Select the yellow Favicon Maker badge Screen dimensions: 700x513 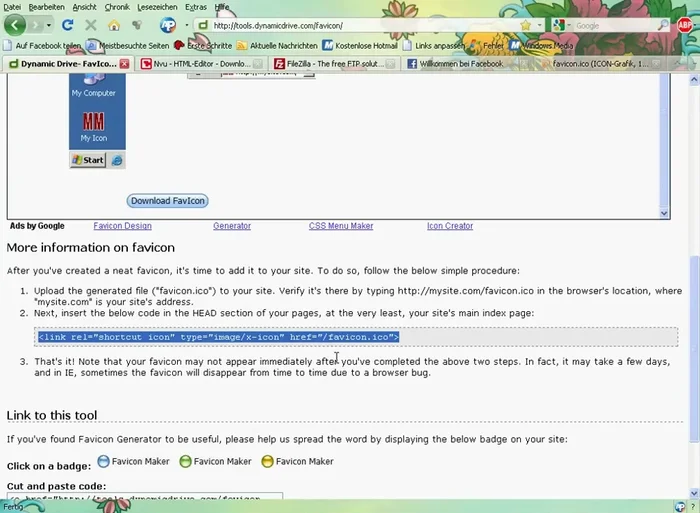tap(298, 461)
